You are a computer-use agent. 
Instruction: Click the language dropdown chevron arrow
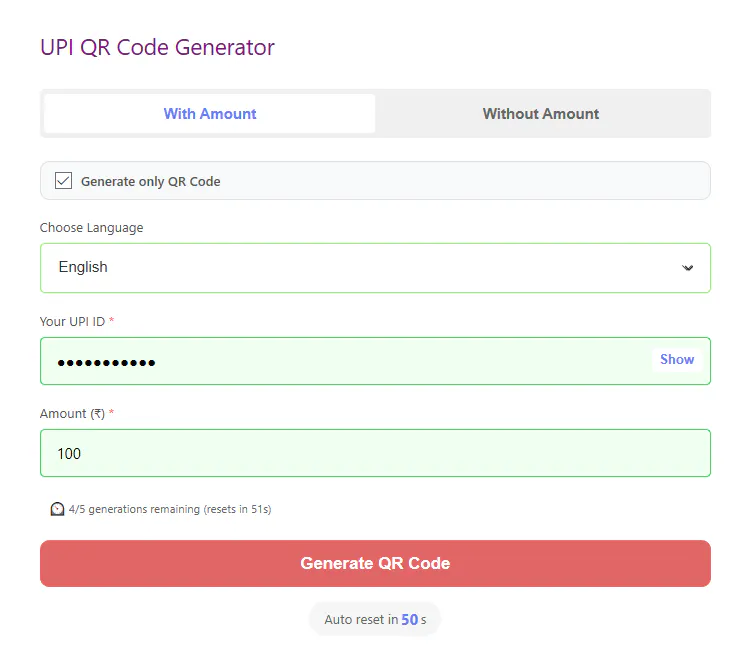[x=688, y=268]
